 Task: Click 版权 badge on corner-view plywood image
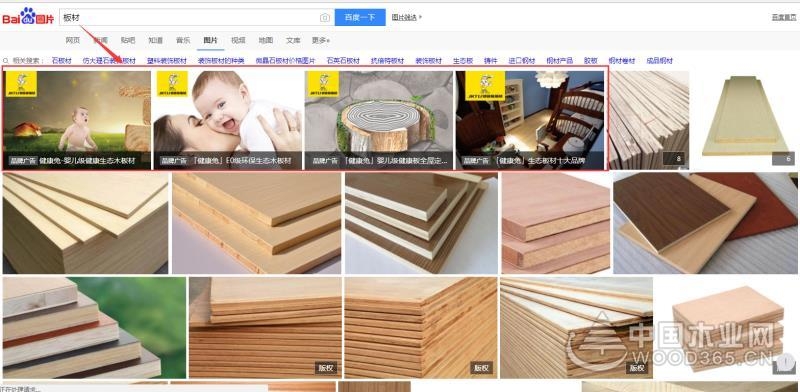481,368
